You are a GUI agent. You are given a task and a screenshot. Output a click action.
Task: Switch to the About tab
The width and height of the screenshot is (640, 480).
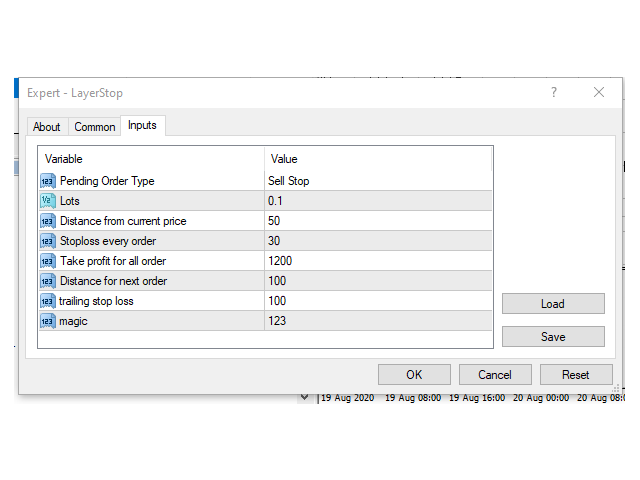(x=47, y=127)
